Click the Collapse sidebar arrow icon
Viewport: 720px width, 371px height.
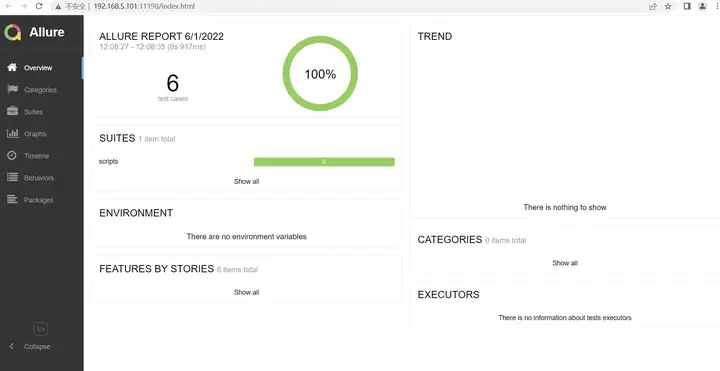click(12, 347)
